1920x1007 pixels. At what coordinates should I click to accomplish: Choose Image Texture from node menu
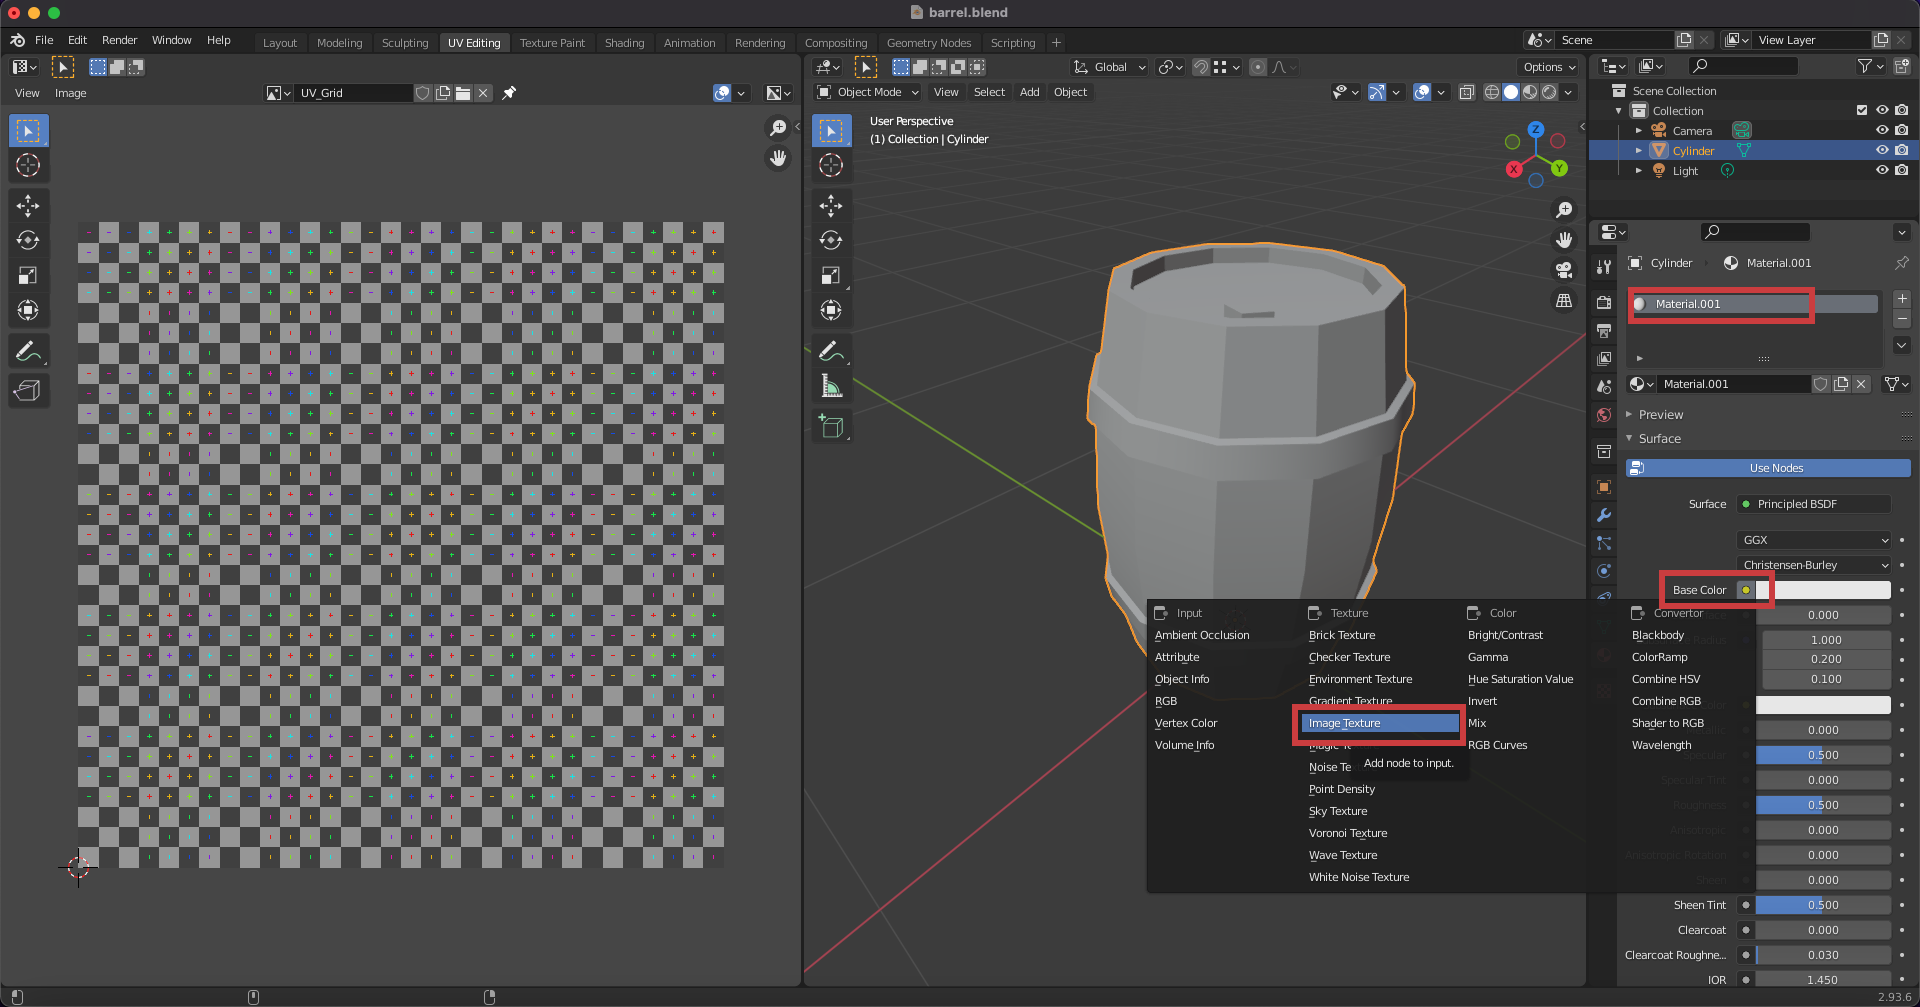(x=1378, y=723)
